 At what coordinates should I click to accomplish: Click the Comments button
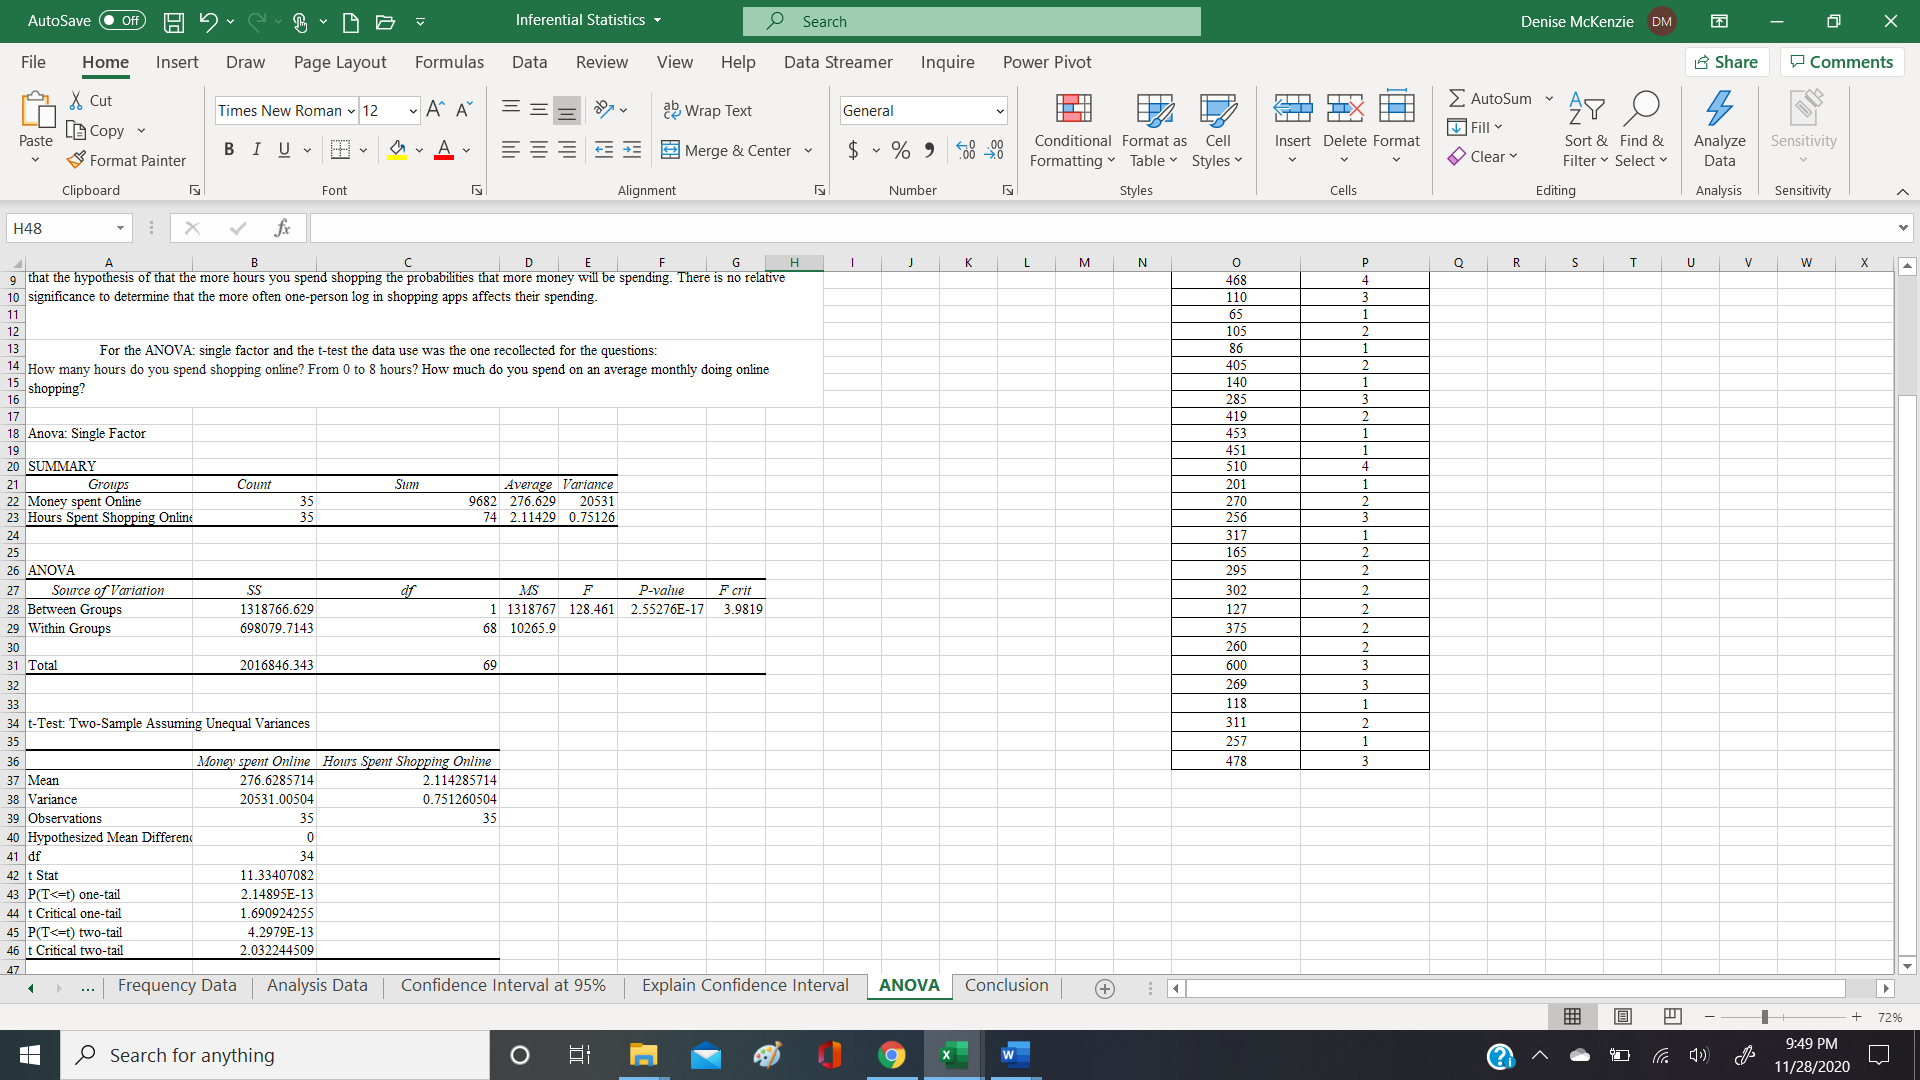[x=1841, y=62]
